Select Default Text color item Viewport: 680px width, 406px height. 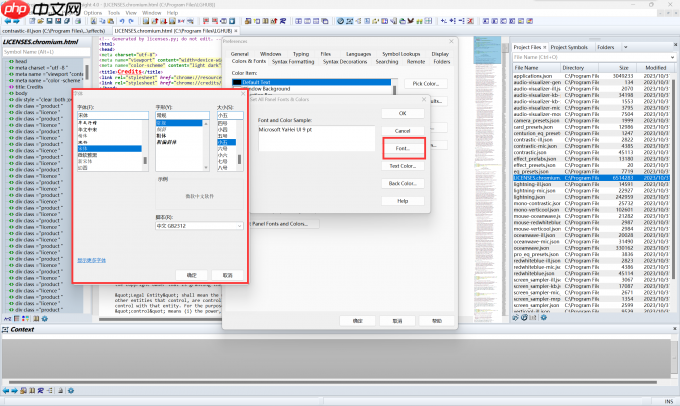(x=258, y=82)
